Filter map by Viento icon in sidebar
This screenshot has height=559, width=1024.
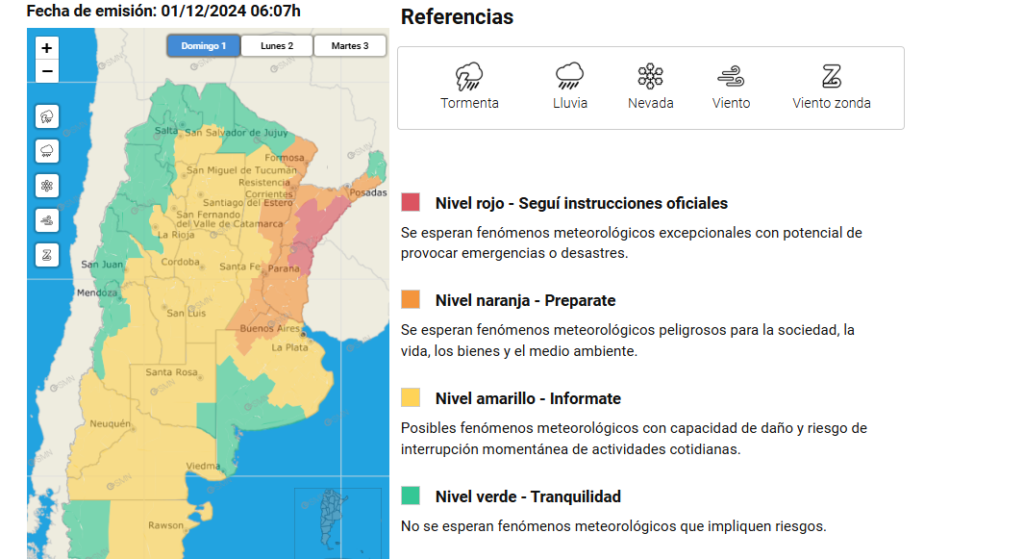click(x=47, y=221)
